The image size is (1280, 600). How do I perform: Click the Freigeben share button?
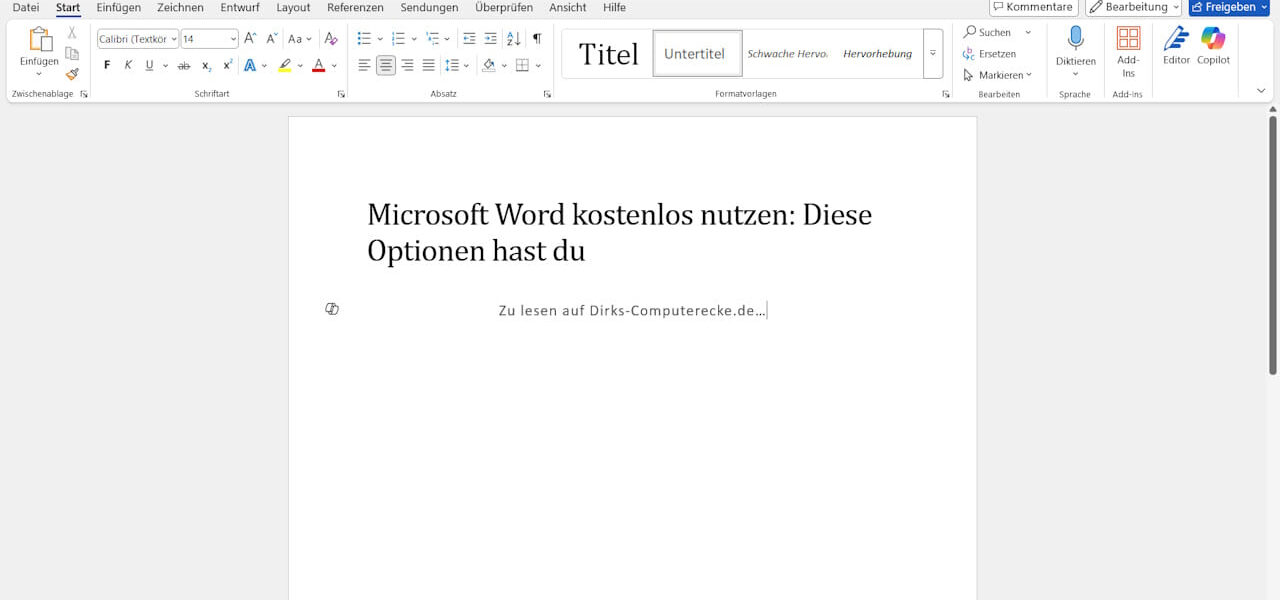pyautogui.click(x=1229, y=7)
